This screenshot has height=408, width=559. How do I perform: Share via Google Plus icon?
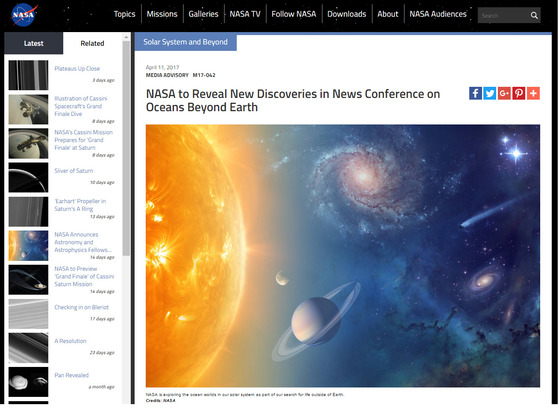[x=504, y=93]
